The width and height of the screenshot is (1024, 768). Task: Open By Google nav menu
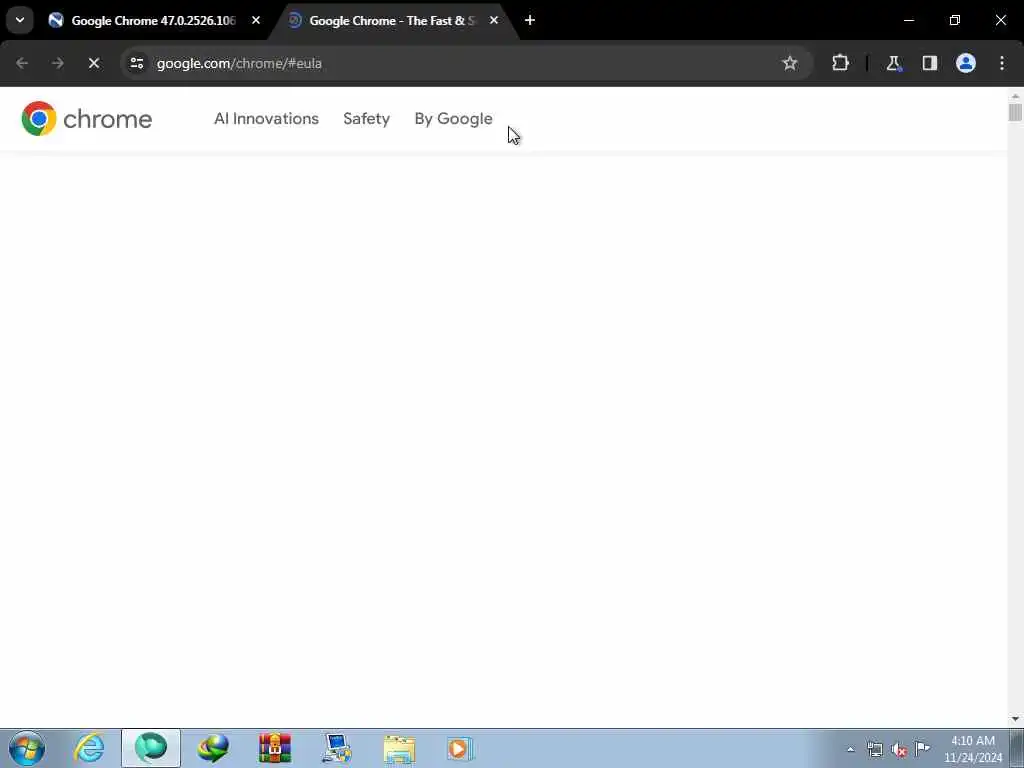(x=453, y=119)
